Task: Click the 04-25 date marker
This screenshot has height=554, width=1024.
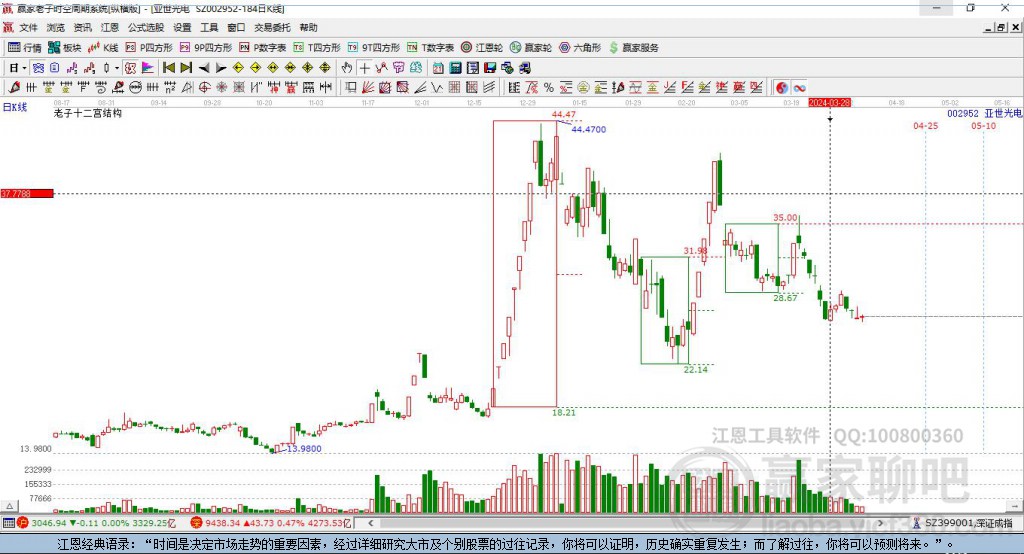Action: 925,125
